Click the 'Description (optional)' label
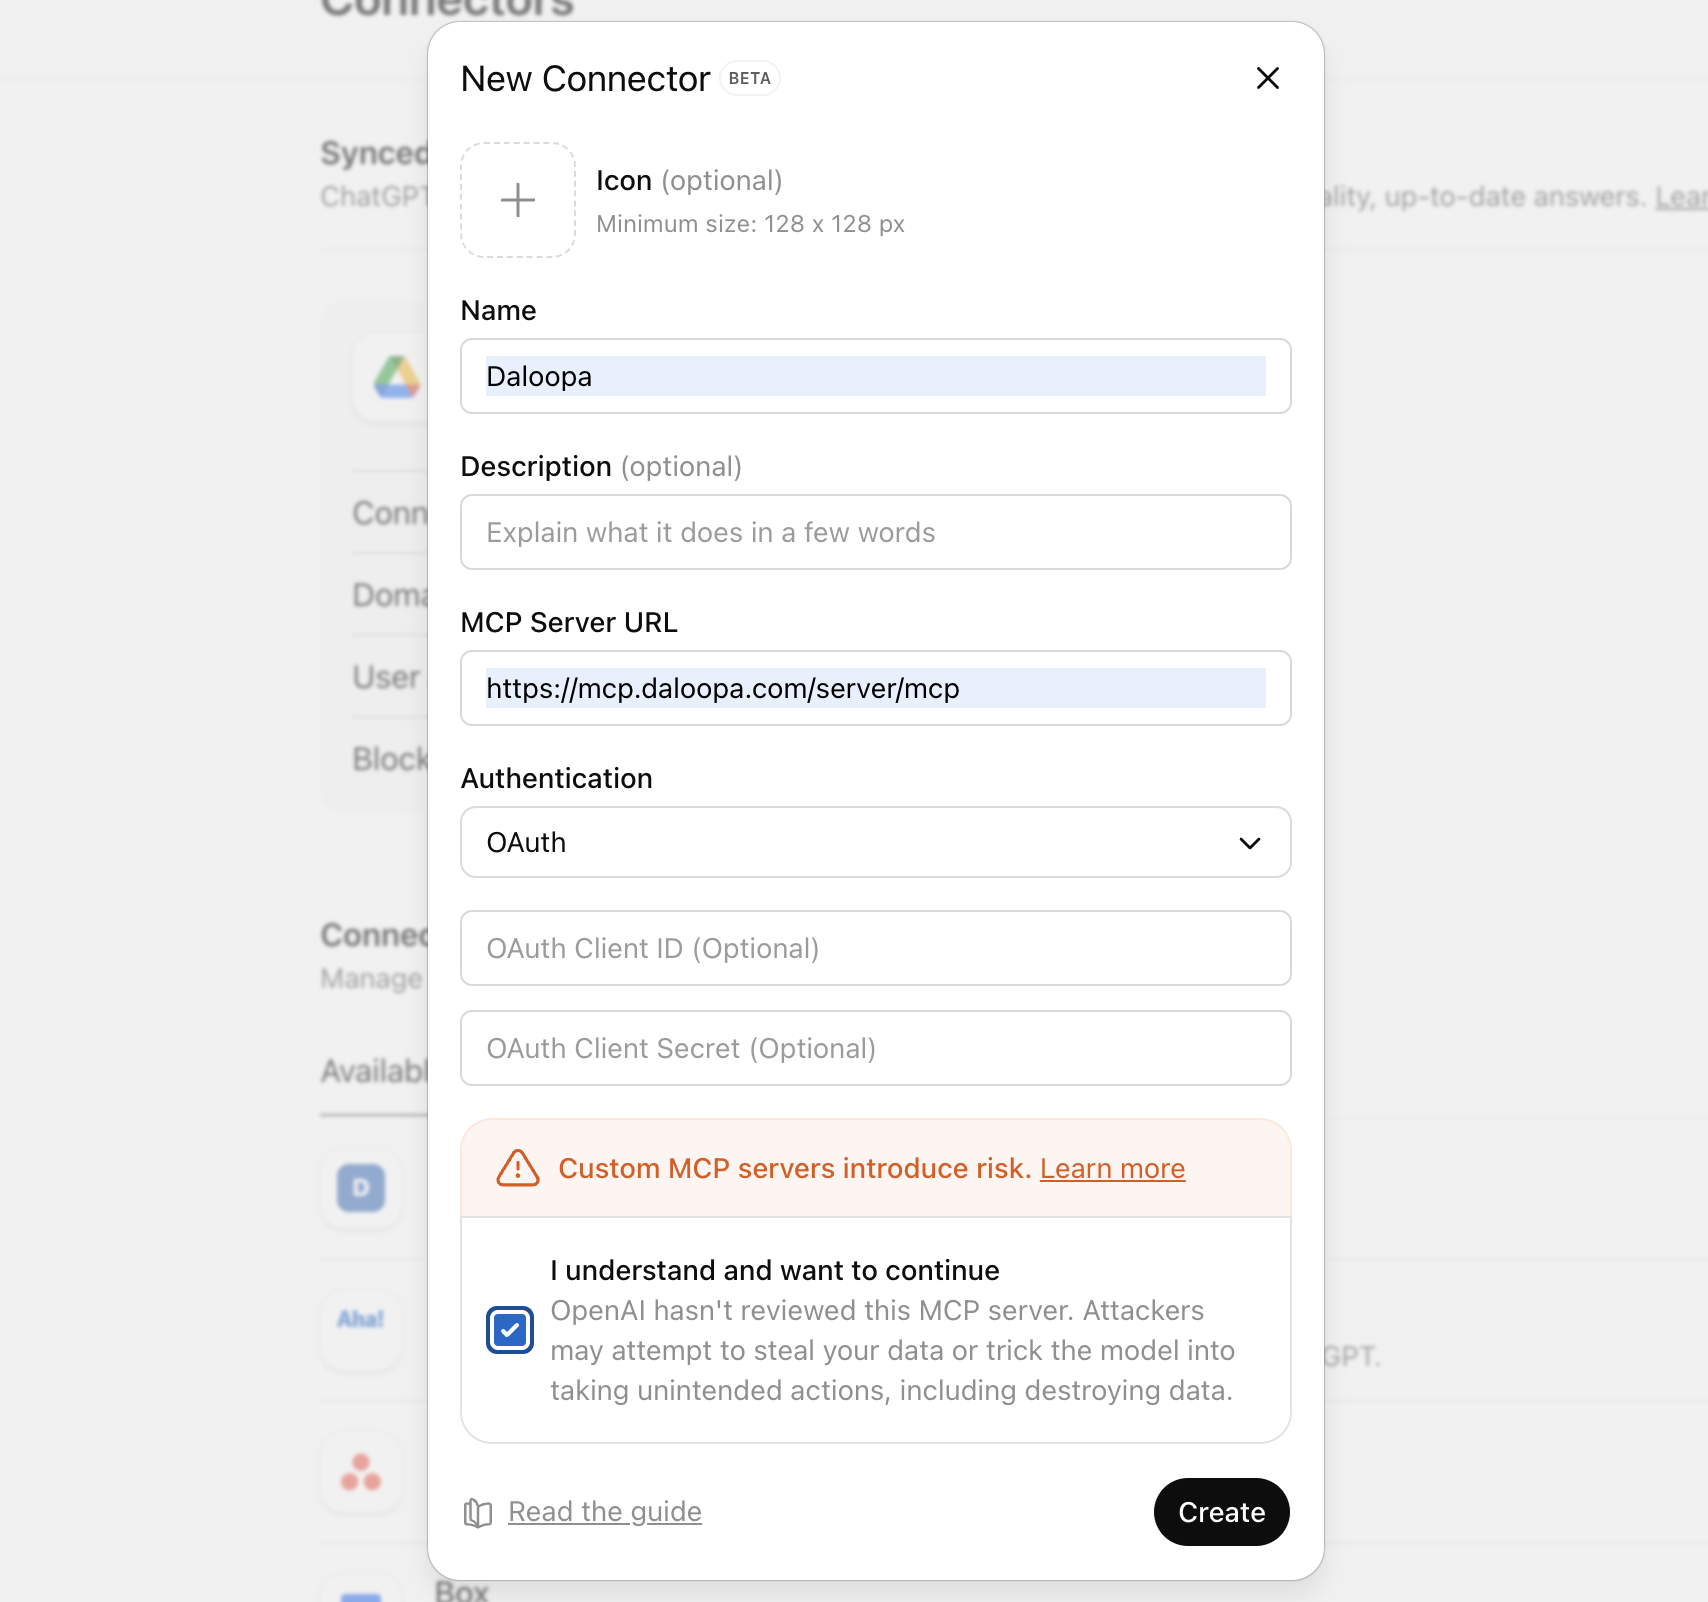The height and width of the screenshot is (1602, 1708). pos(601,467)
